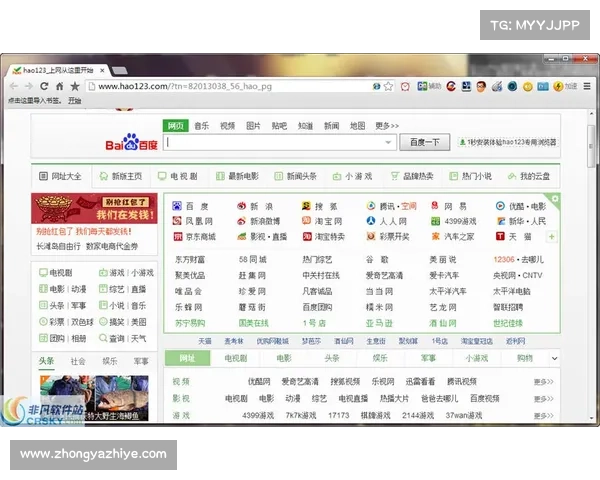
Task: Open 淘宝网 shortcut
Action: point(322,221)
